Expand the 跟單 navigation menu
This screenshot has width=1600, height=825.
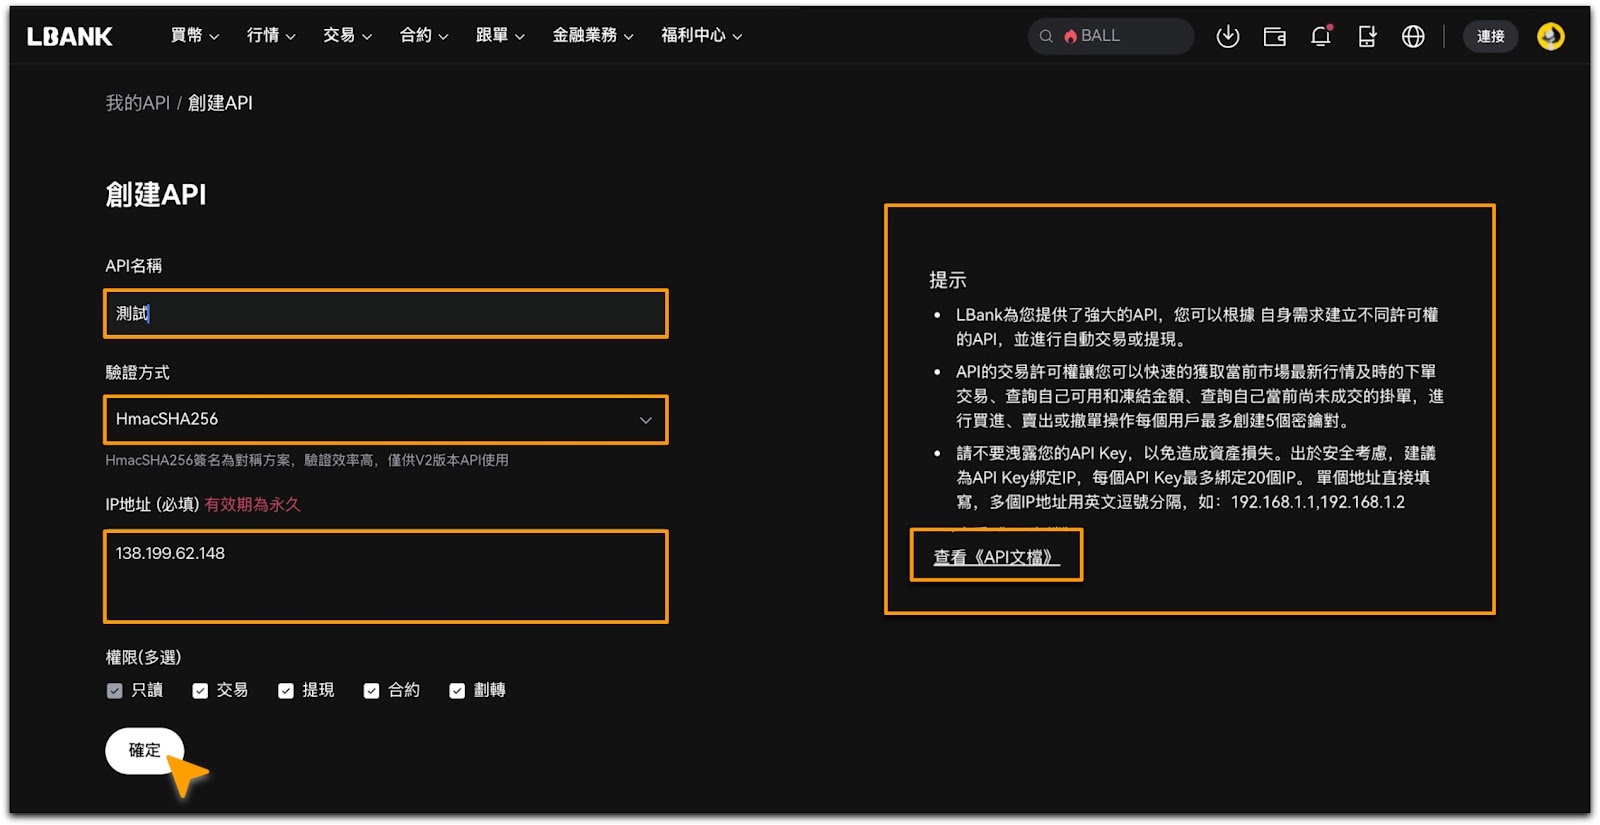pos(500,36)
